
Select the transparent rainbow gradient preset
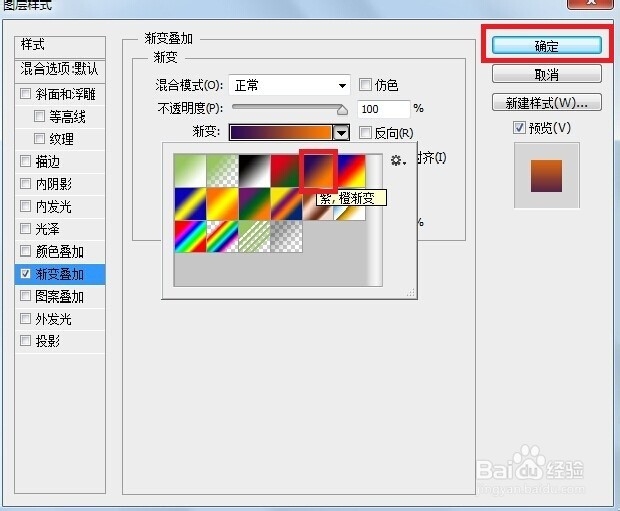coord(222,236)
